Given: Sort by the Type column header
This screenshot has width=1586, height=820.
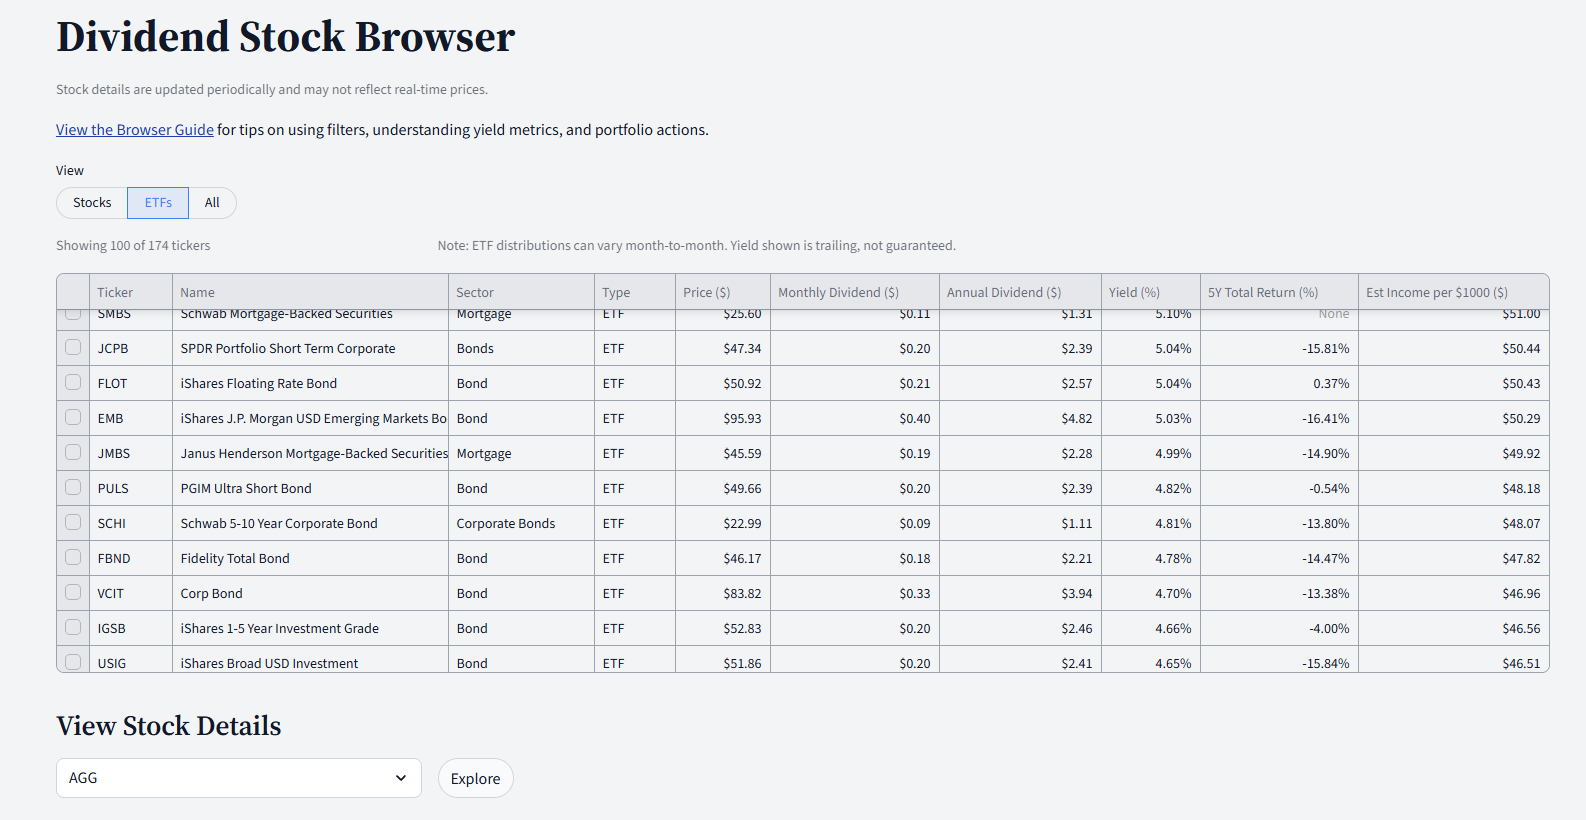Looking at the screenshot, I should coord(635,292).
